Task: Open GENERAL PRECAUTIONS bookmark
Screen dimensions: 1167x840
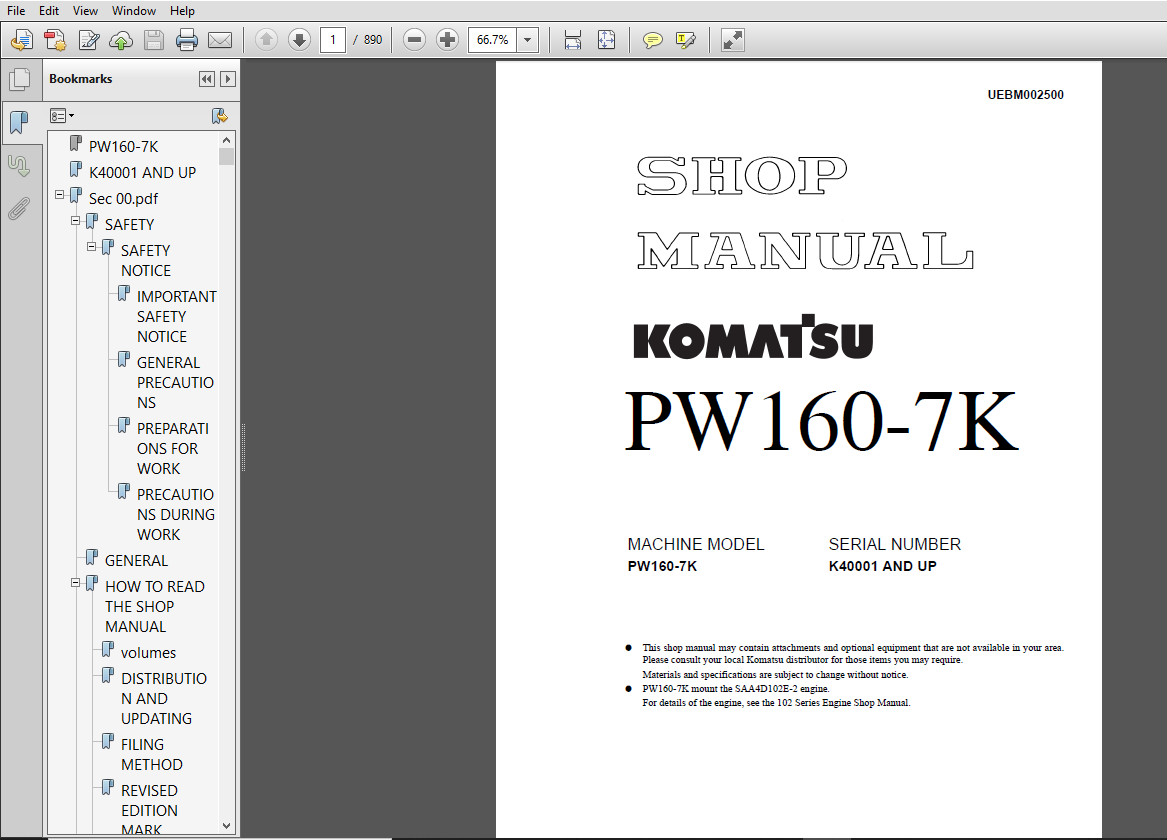Action: click(175, 382)
